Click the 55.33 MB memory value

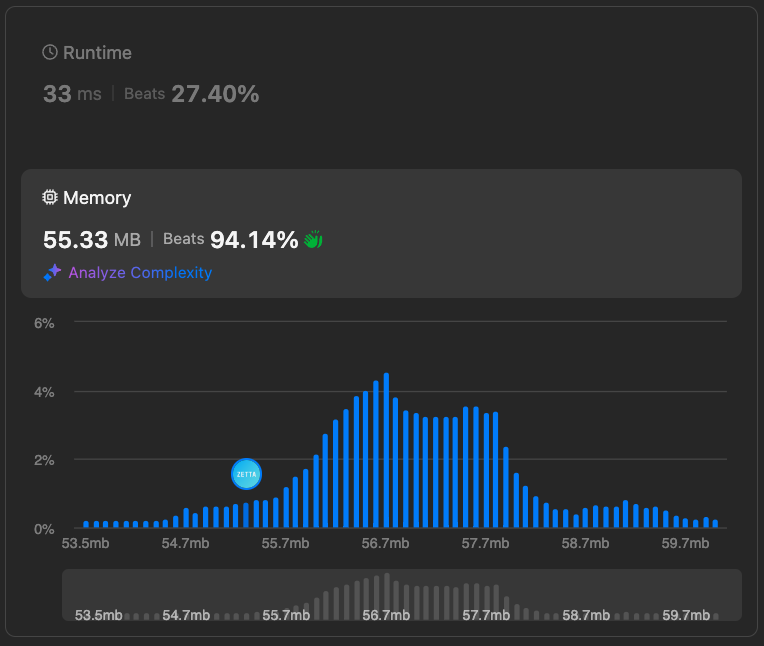[92, 240]
